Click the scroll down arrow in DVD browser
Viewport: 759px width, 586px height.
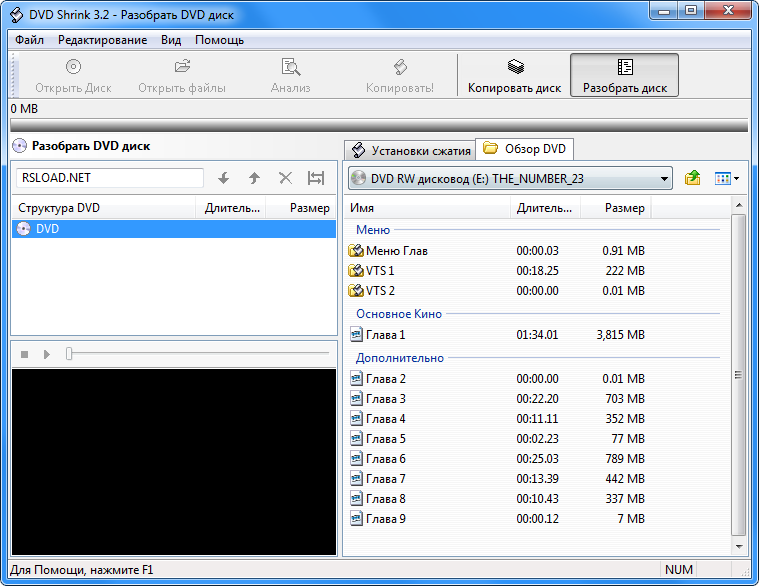click(x=739, y=547)
